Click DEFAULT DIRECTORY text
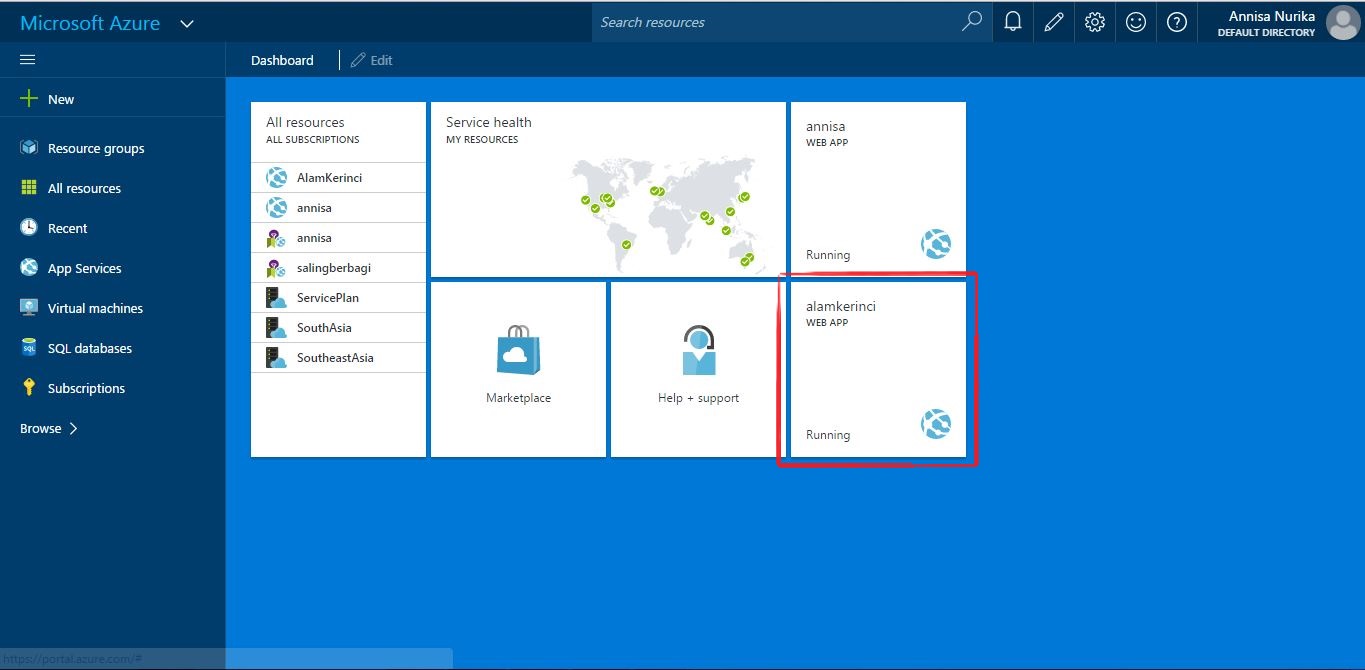1365x670 pixels. [1266, 33]
